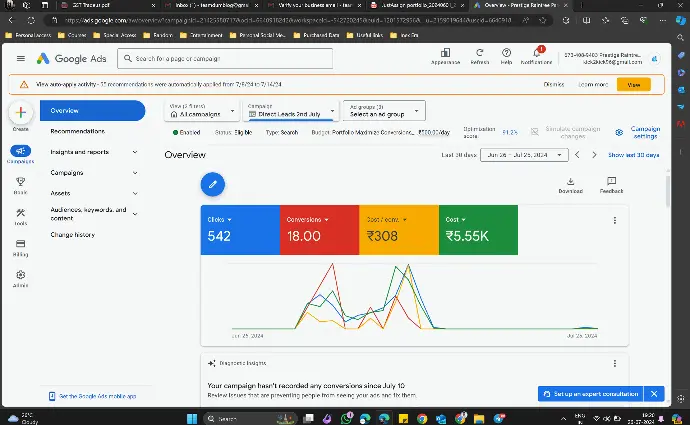The width and height of the screenshot is (690, 425).
Task: Expand Assets section in sidebar
Action: 135,193
